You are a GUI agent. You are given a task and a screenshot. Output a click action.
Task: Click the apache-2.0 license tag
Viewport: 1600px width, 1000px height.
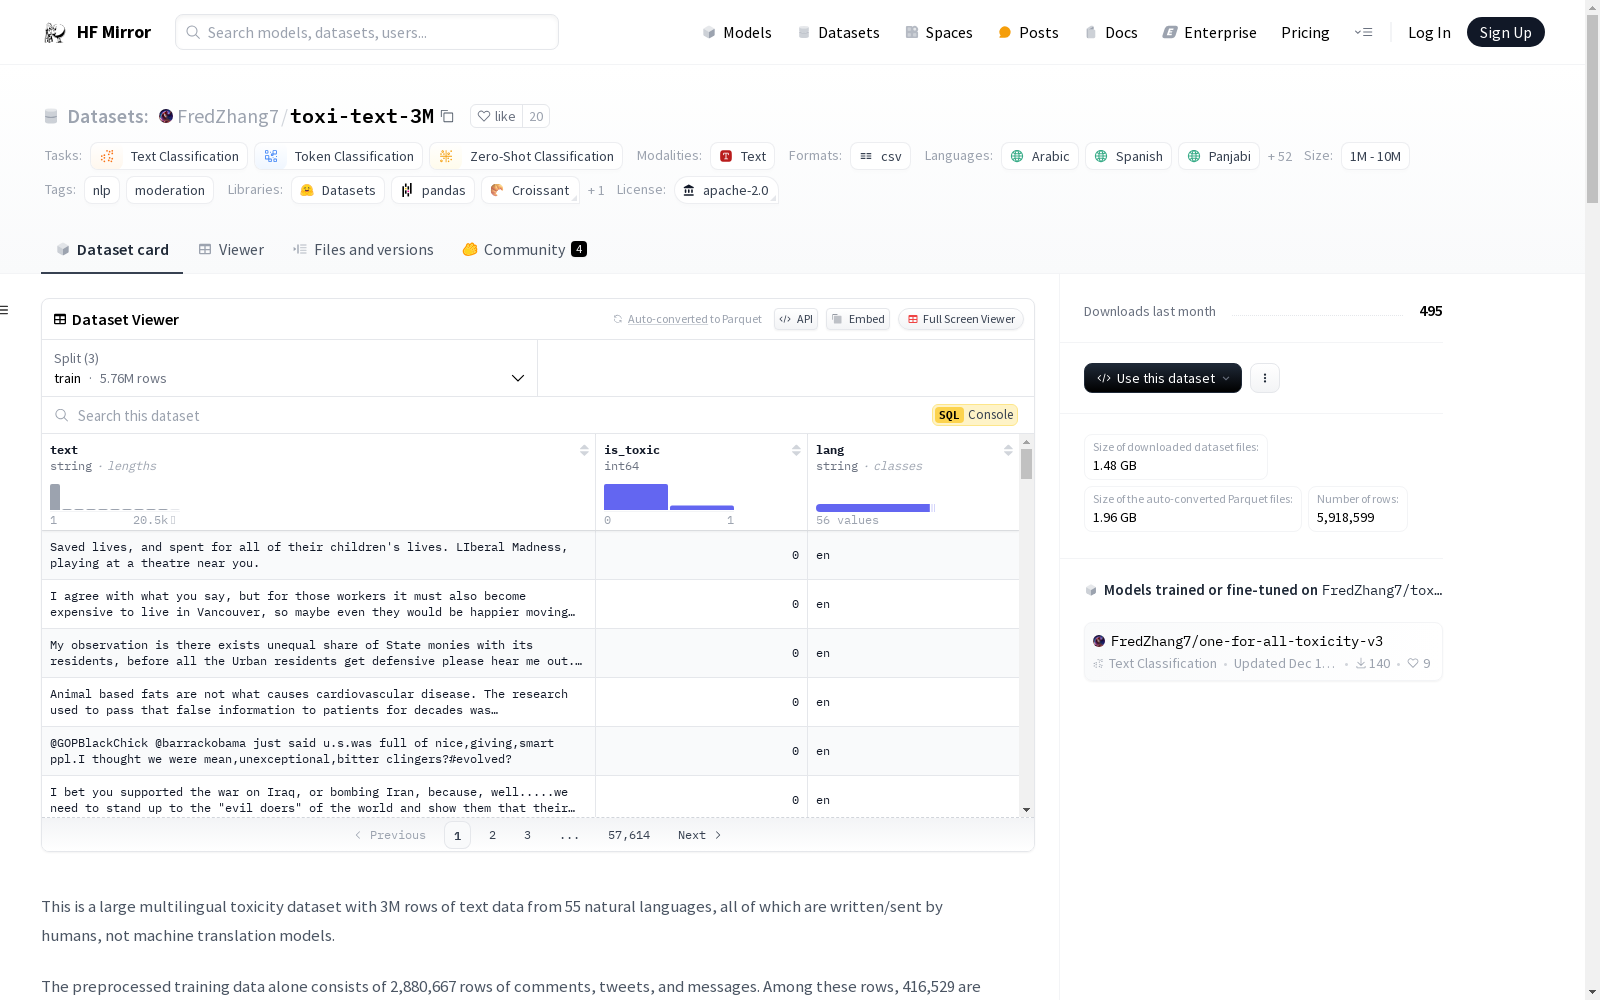pos(726,190)
